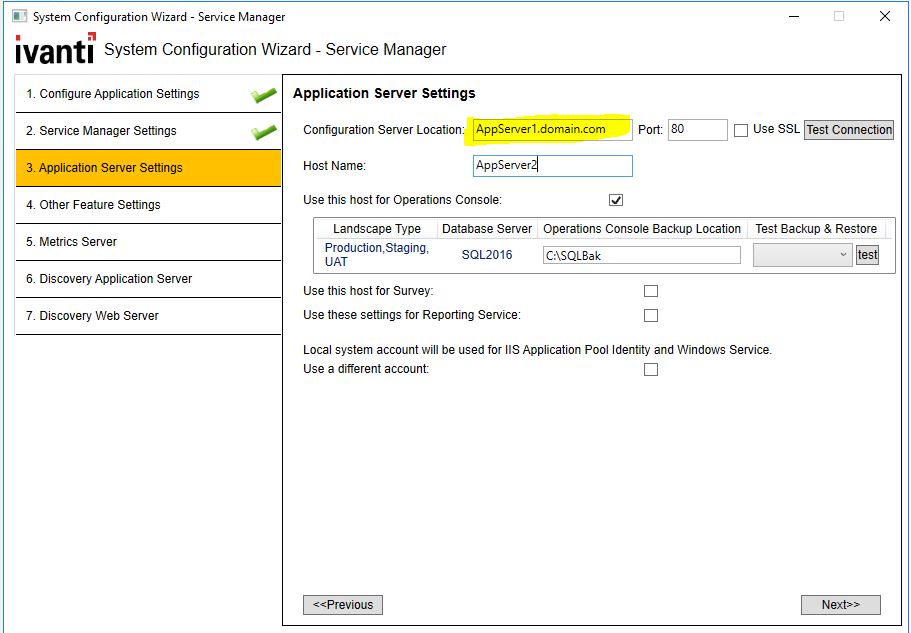Screen dimensions: 911x633
Task: Click the <<Previous button
Action: point(343,605)
